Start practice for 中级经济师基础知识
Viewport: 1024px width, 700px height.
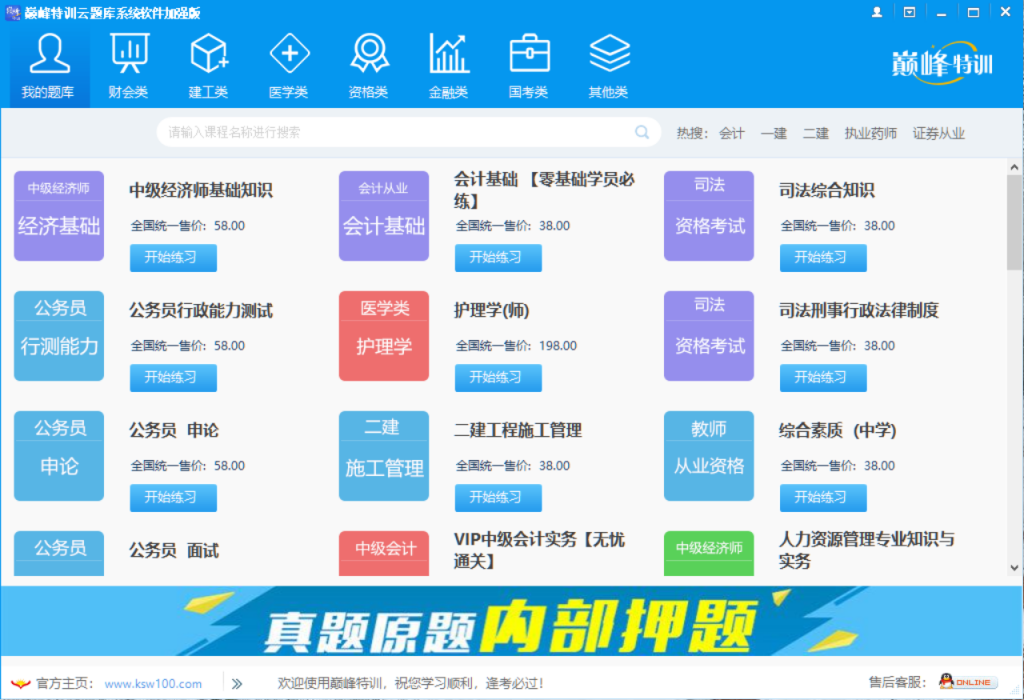point(173,258)
